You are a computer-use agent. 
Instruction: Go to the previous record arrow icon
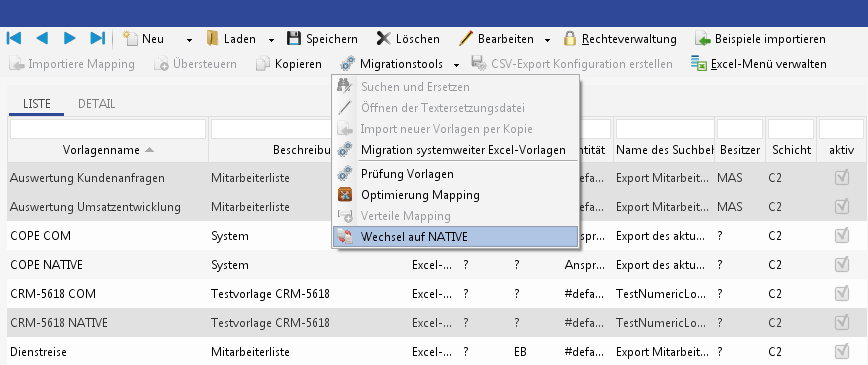(42, 38)
